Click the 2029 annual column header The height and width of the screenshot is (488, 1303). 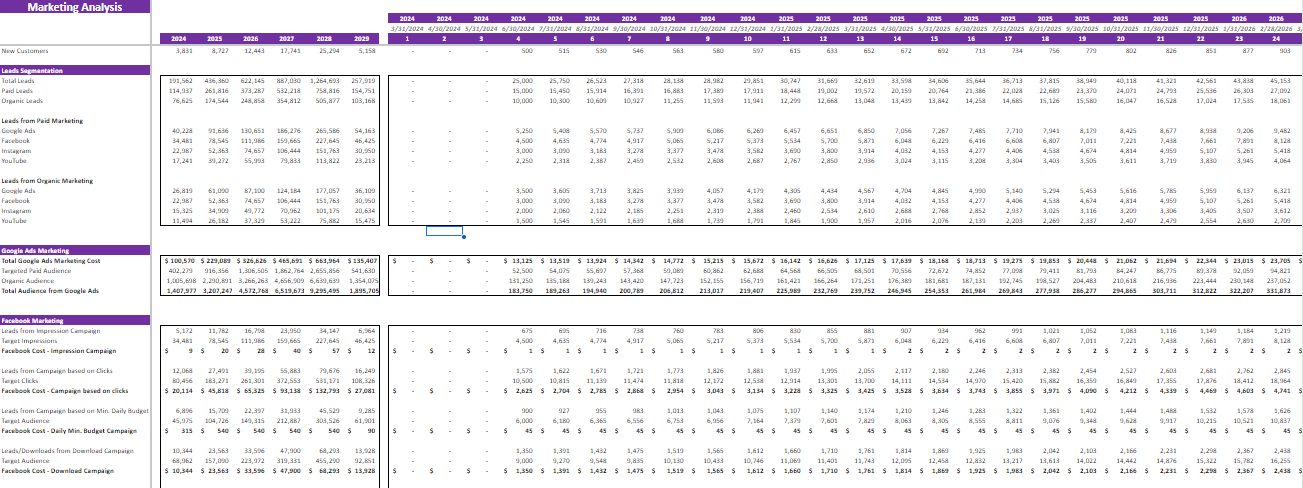click(x=365, y=39)
